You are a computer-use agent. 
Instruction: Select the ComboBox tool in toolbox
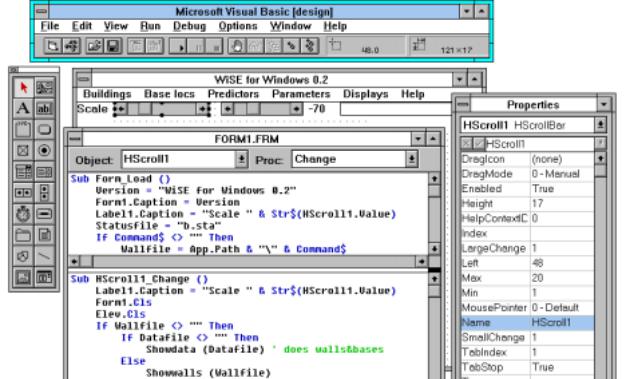coord(23,172)
